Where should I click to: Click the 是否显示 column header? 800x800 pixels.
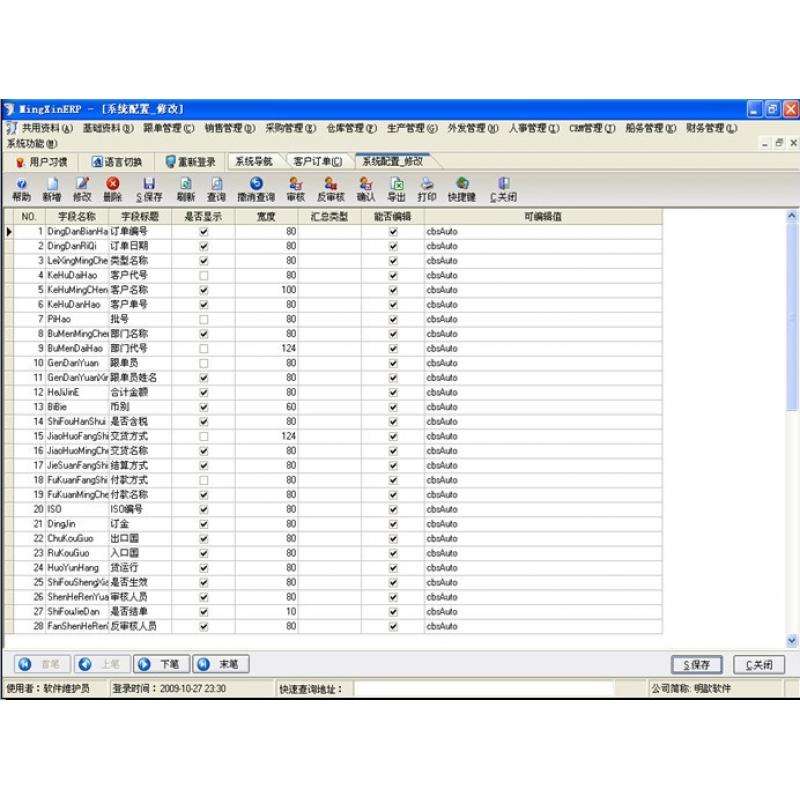(203, 216)
